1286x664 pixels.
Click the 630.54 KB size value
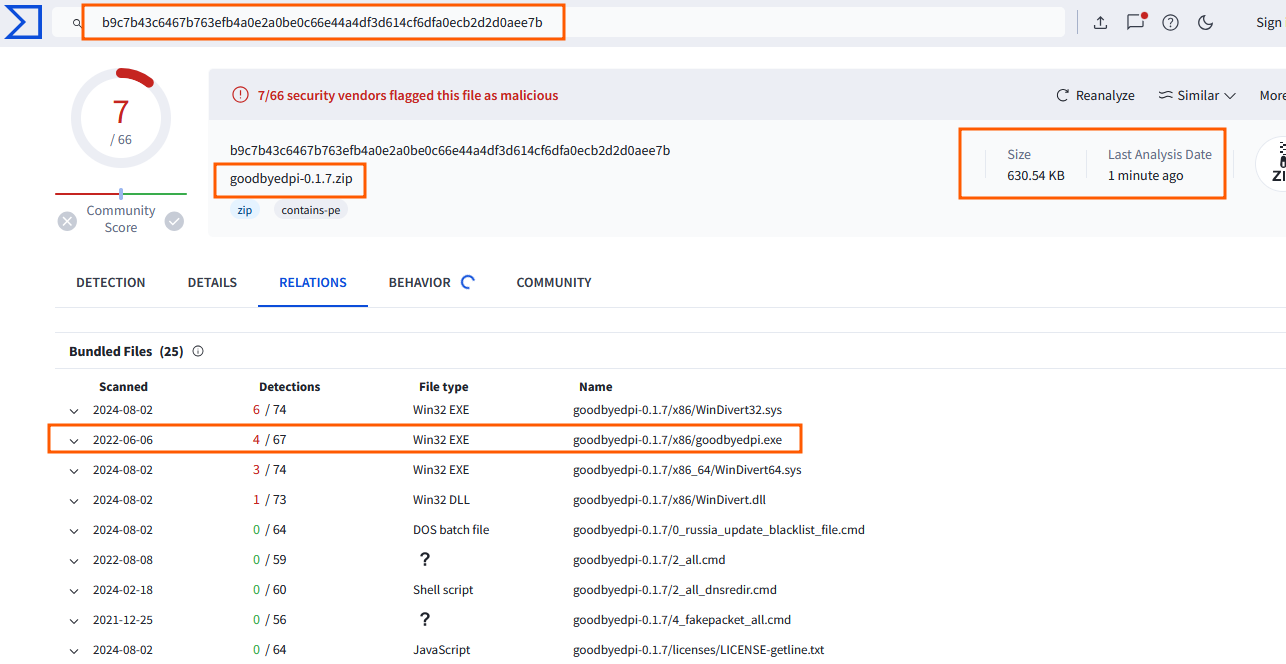click(x=1036, y=176)
